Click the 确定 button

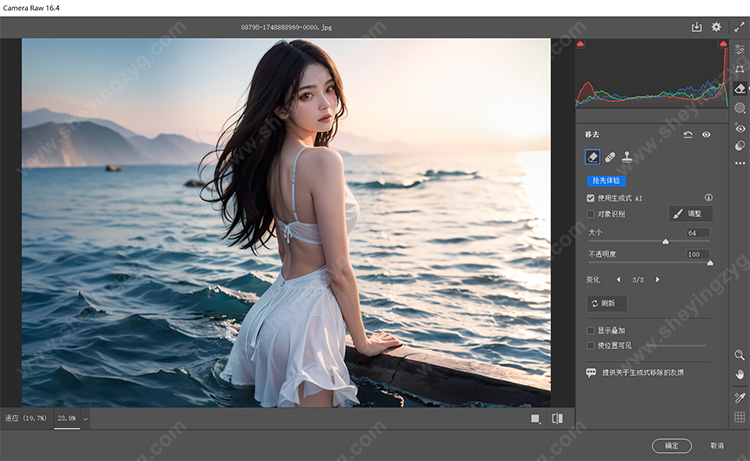click(x=671, y=445)
